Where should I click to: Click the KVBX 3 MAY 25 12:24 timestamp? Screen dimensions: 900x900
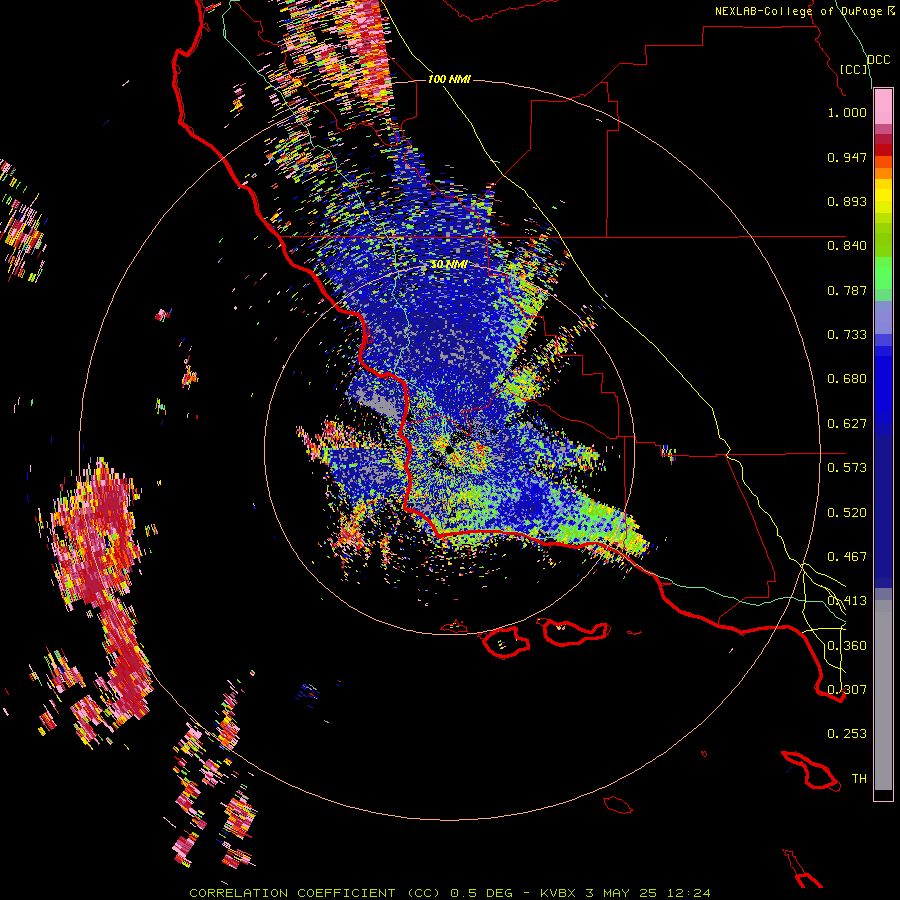click(x=625, y=893)
